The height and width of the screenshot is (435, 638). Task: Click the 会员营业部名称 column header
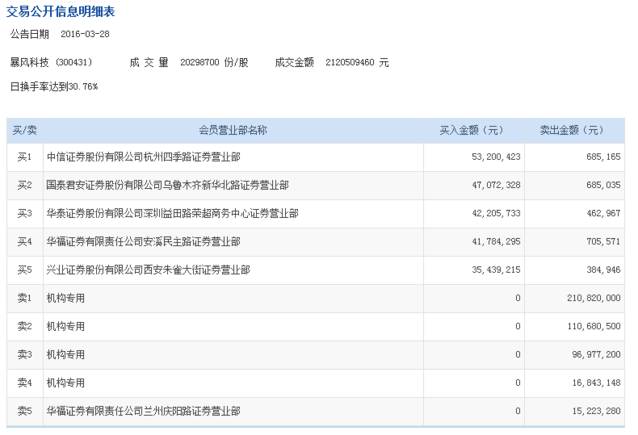click(x=233, y=130)
